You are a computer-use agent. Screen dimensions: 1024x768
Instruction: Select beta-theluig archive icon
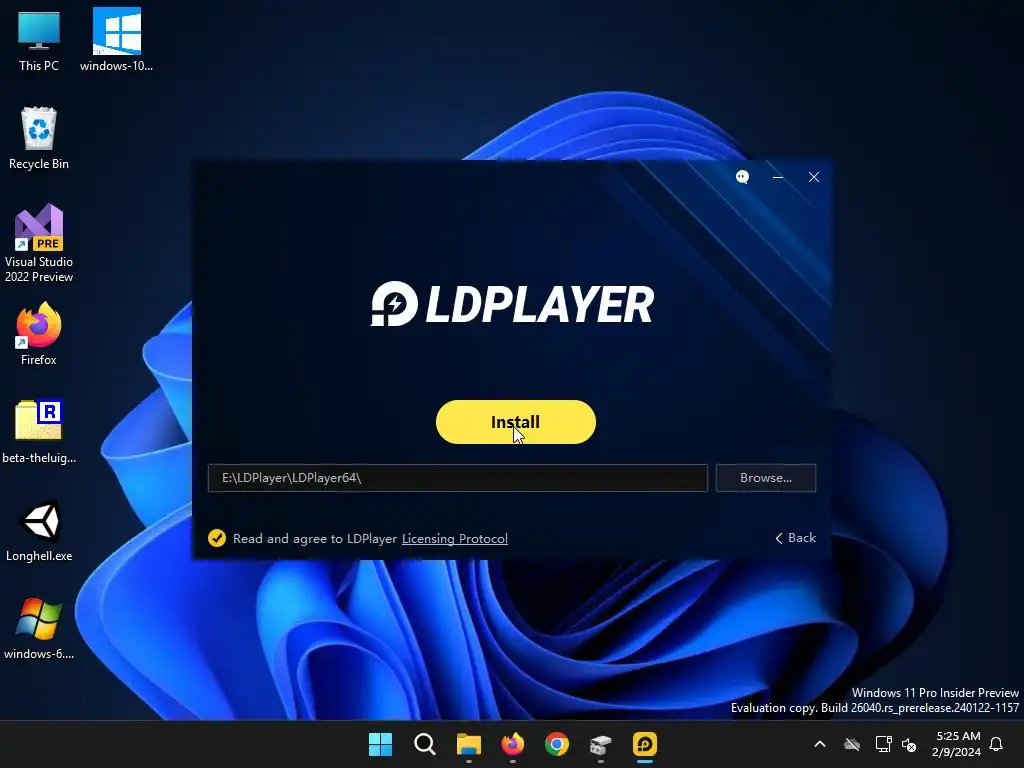(39, 432)
